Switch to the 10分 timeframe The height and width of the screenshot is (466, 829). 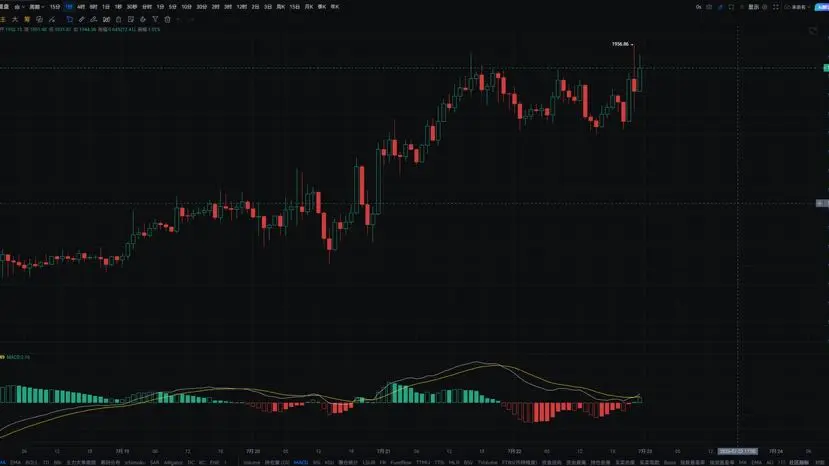187,7
